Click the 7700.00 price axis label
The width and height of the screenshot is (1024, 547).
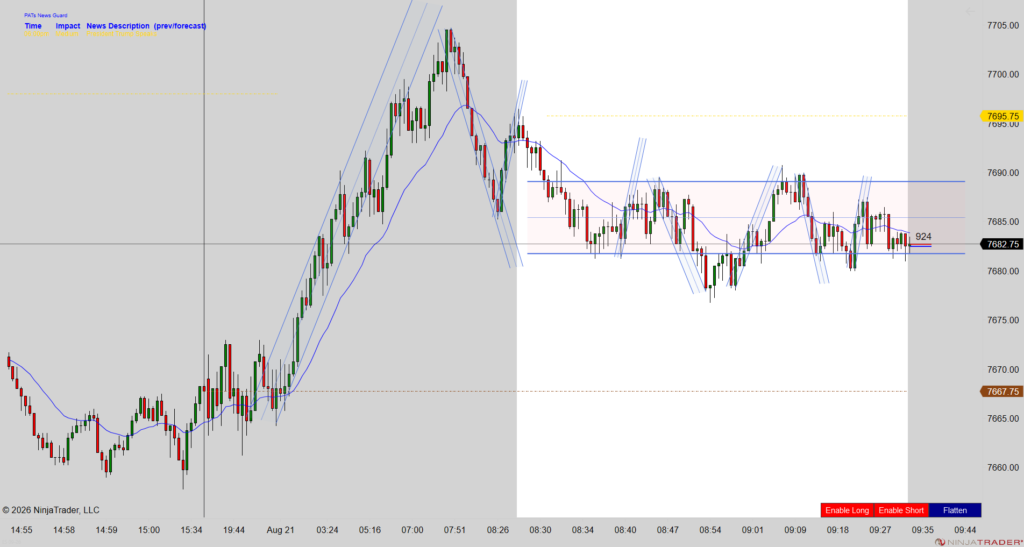coord(1004,74)
